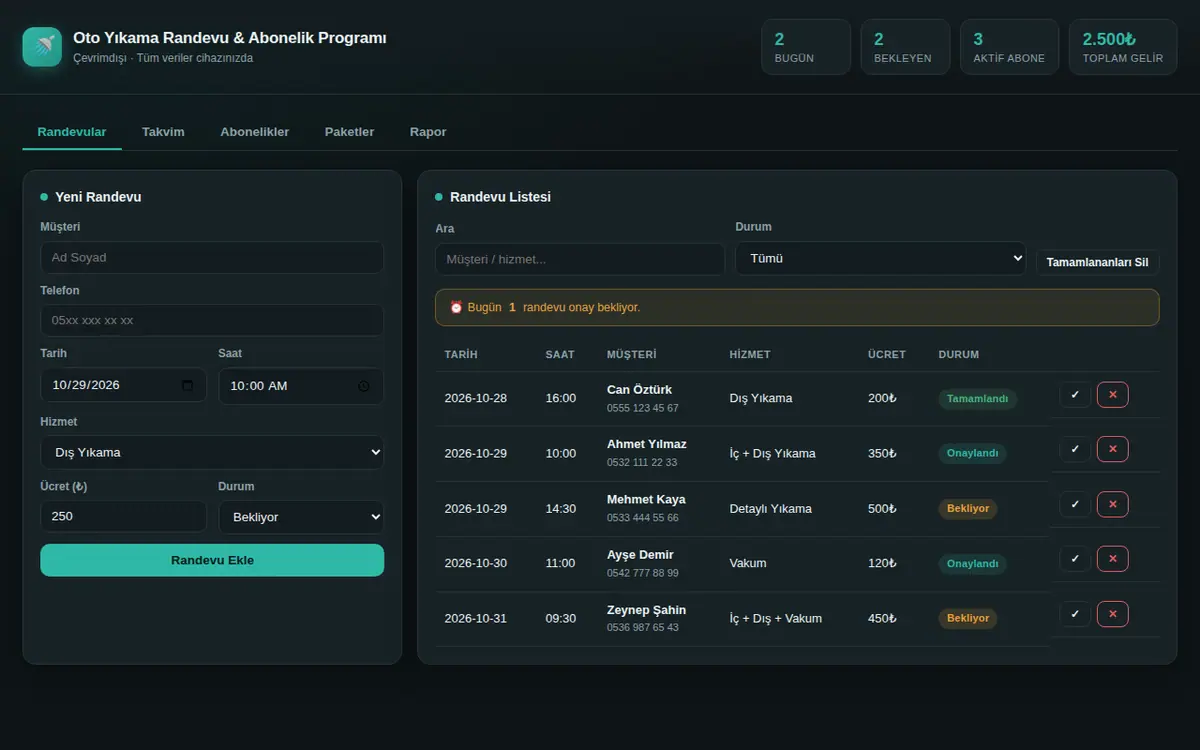This screenshot has height=750, width=1200.
Task: Remove Ahmet Yılmaz appointment with the X
Action: [1112, 450]
